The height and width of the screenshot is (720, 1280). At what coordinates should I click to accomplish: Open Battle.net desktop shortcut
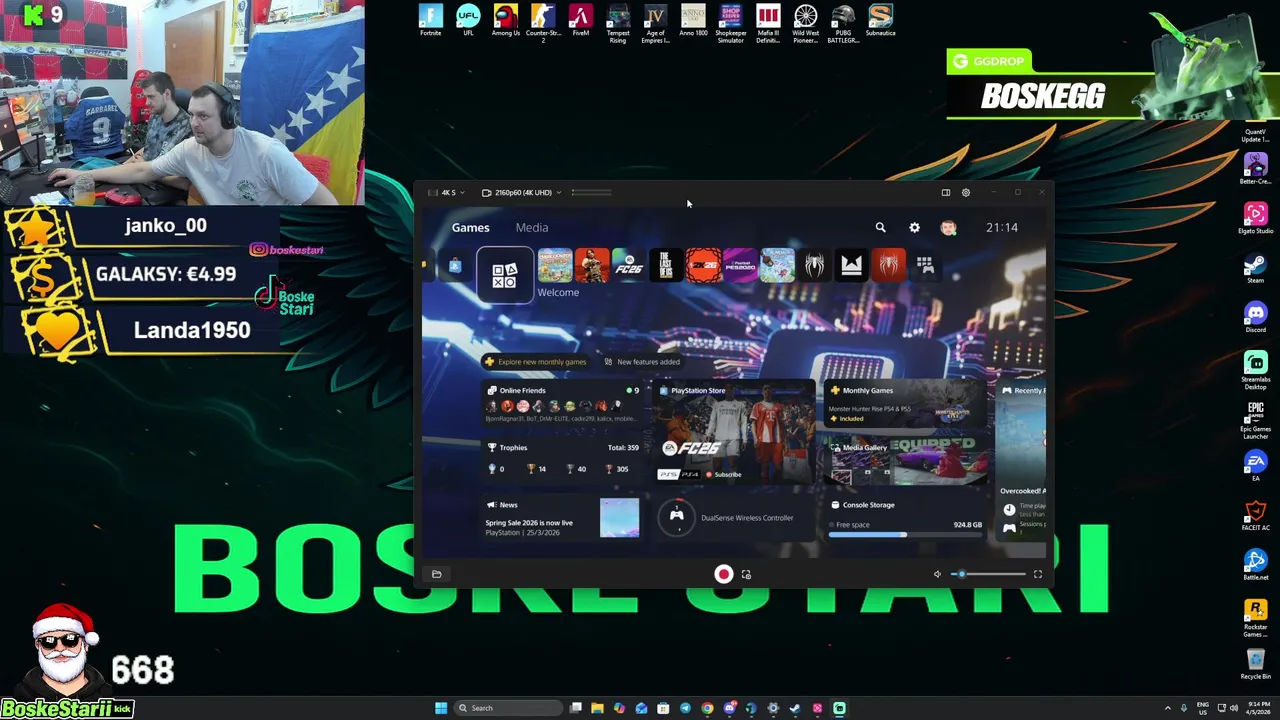1255,565
